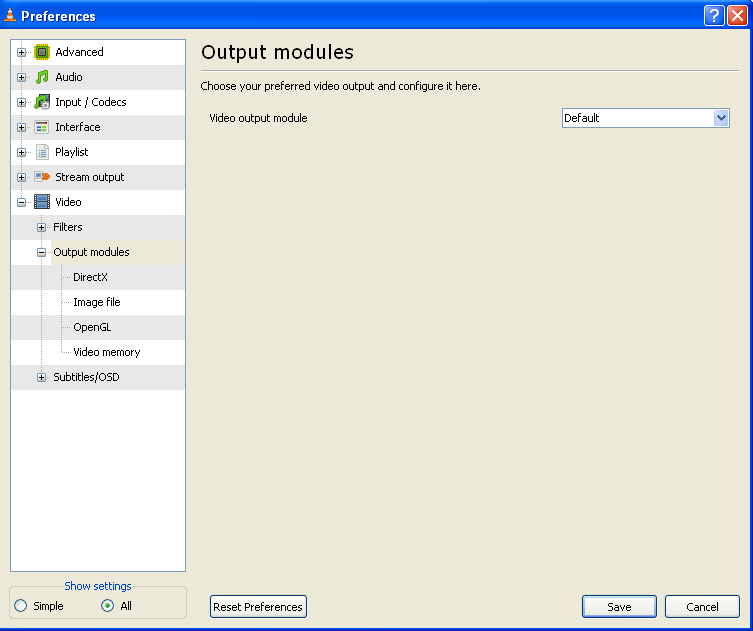Click the Playlist document icon
This screenshot has height=631, width=753.
click(42, 152)
